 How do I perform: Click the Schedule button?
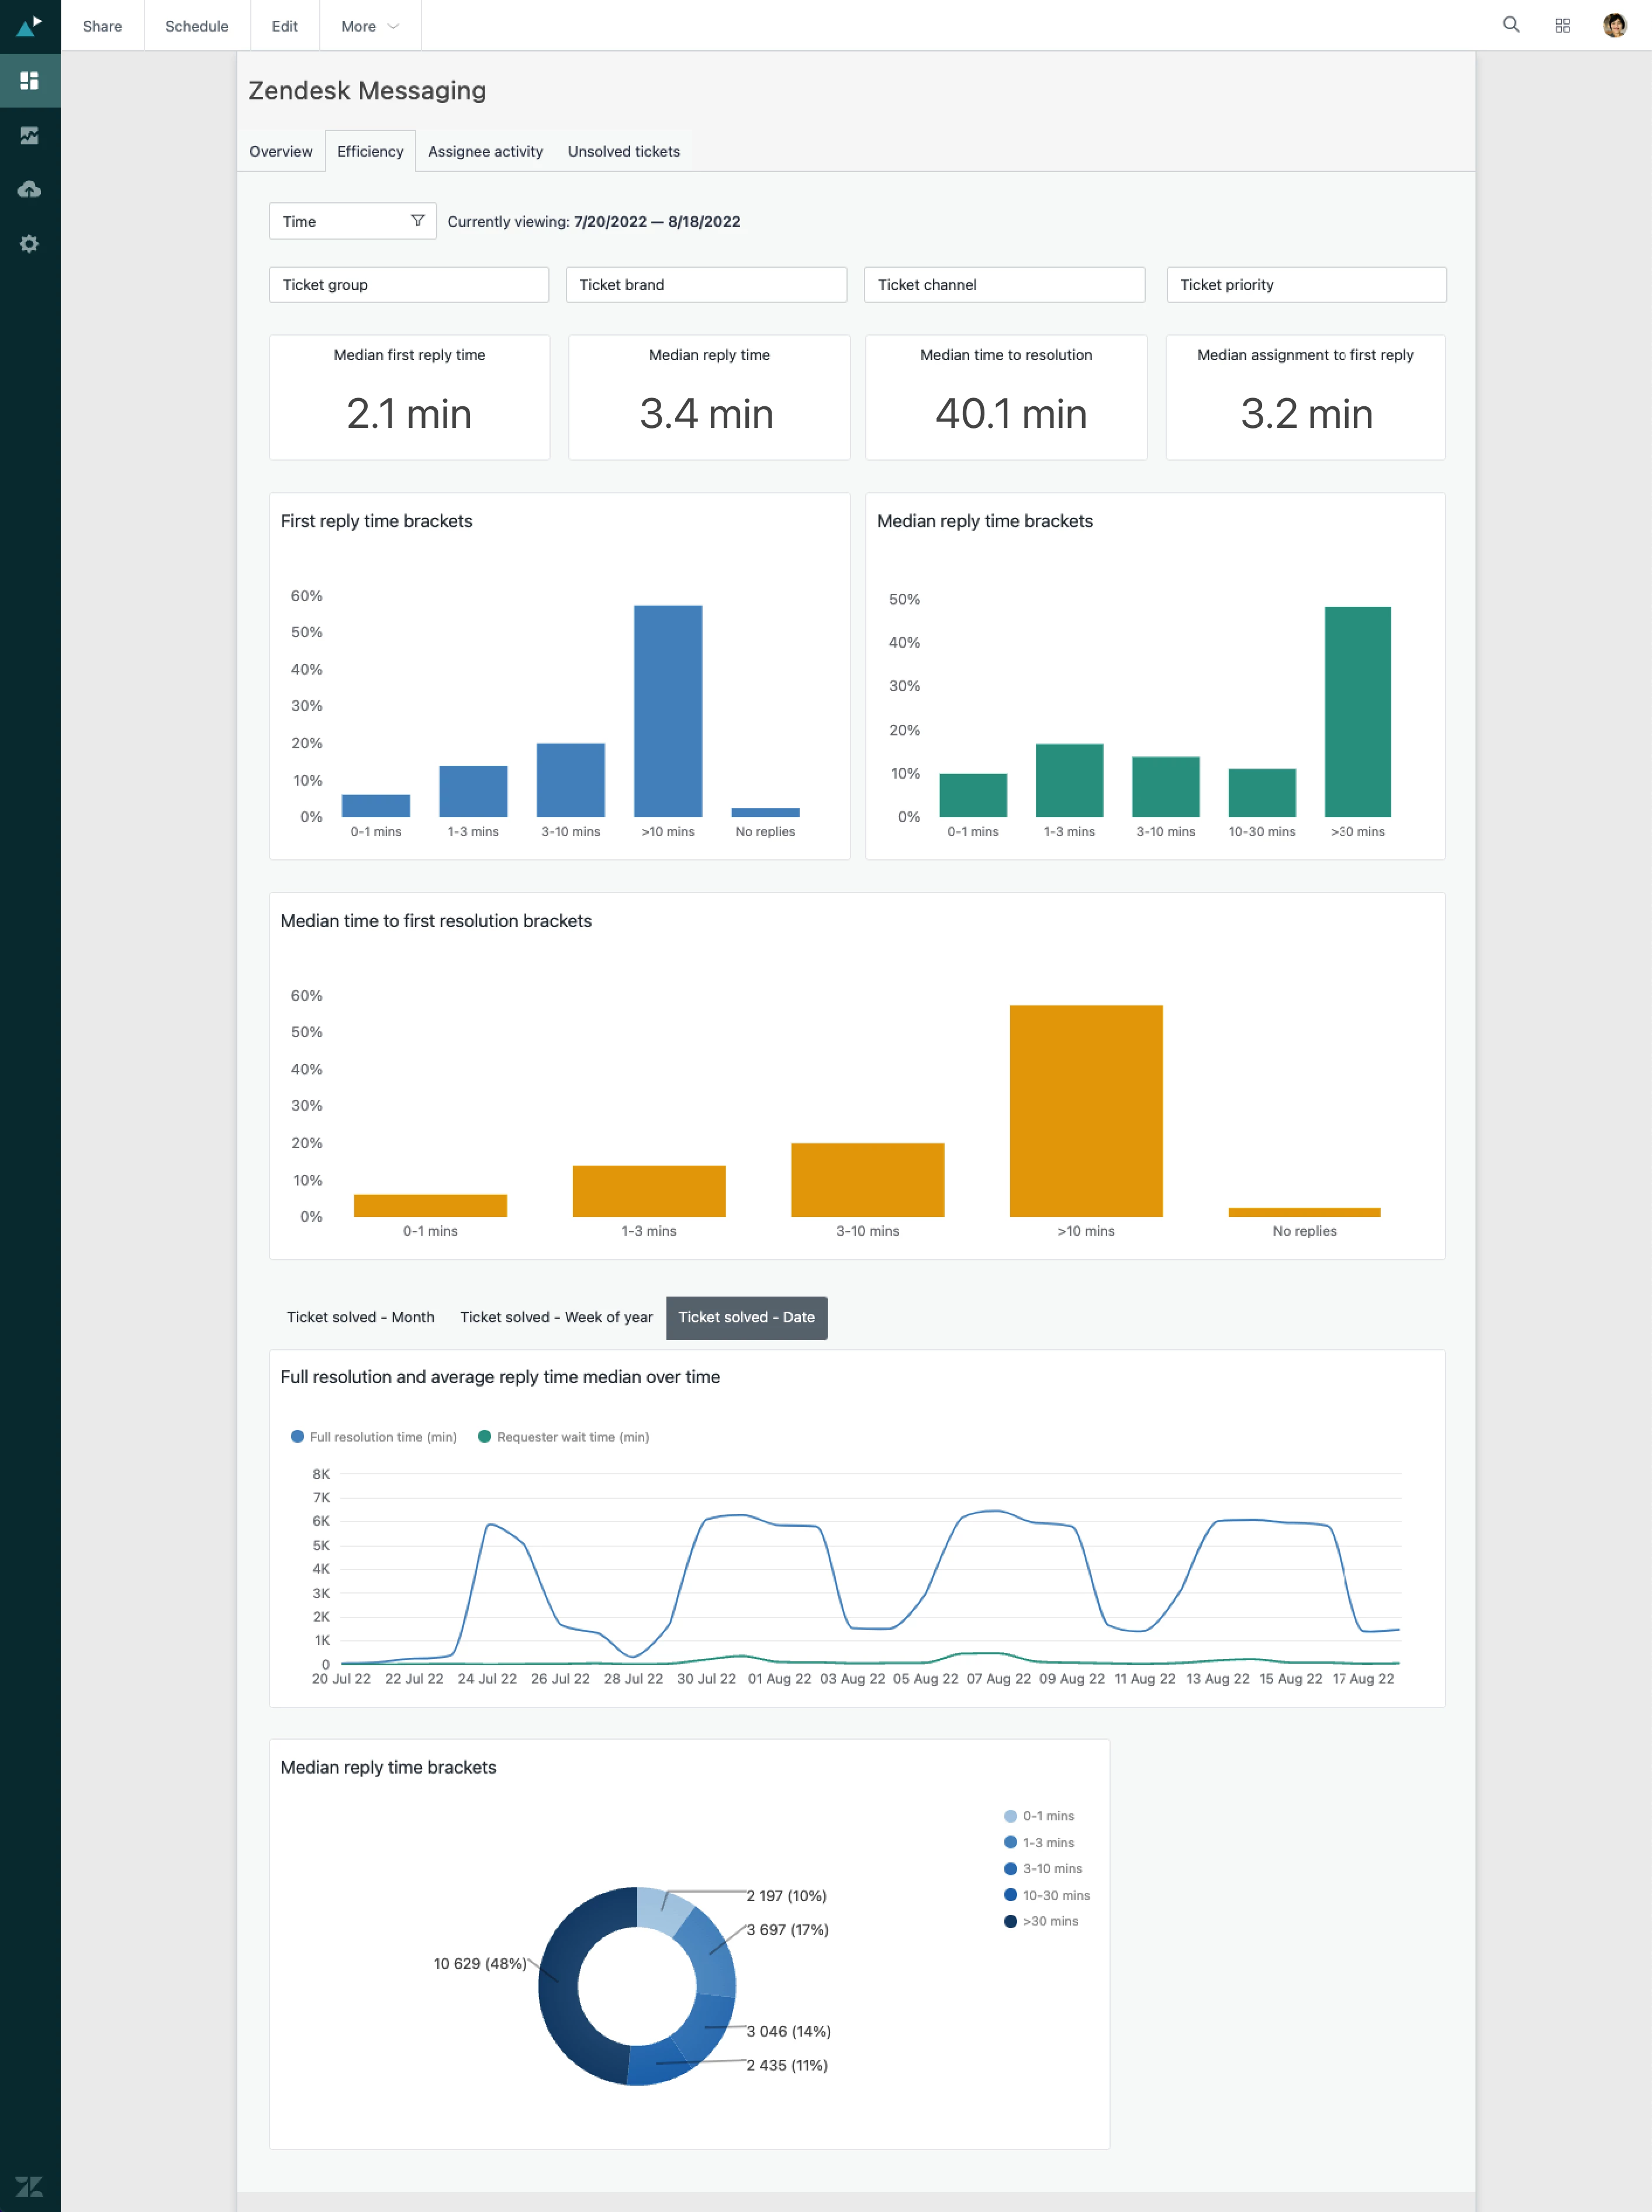(x=196, y=26)
